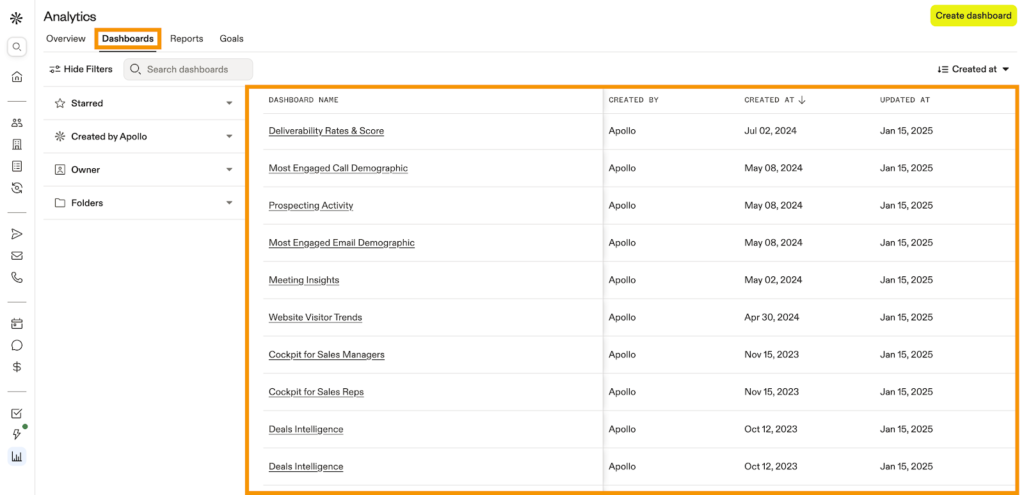Open the search icon in the sidebar
This screenshot has width=1024, height=495.
pyautogui.click(x=17, y=47)
